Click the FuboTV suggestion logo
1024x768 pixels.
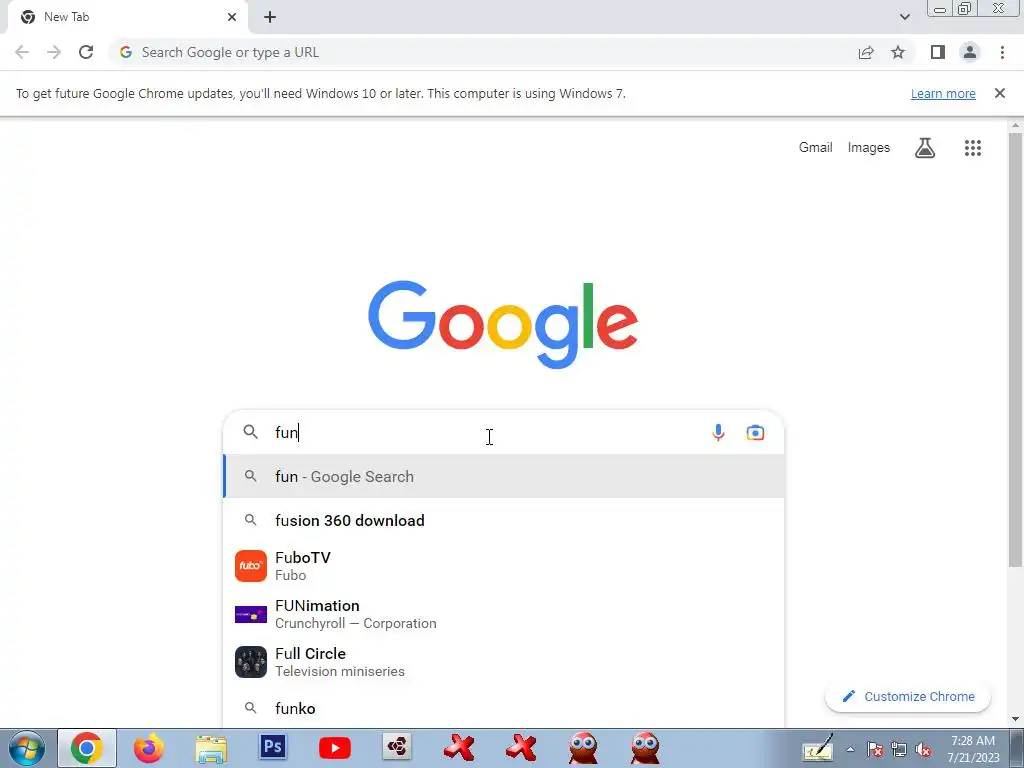(251, 566)
